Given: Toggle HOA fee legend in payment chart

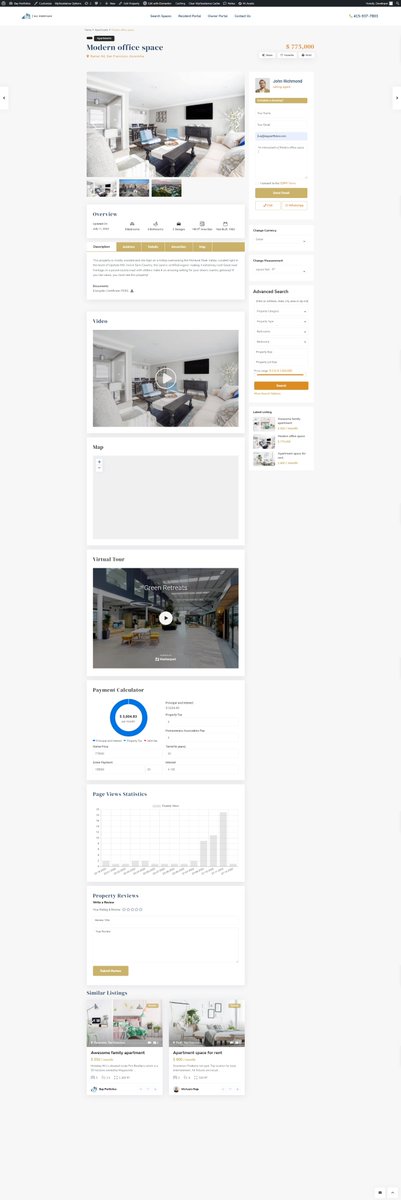Looking at the screenshot, I should [x=151, y=741].
